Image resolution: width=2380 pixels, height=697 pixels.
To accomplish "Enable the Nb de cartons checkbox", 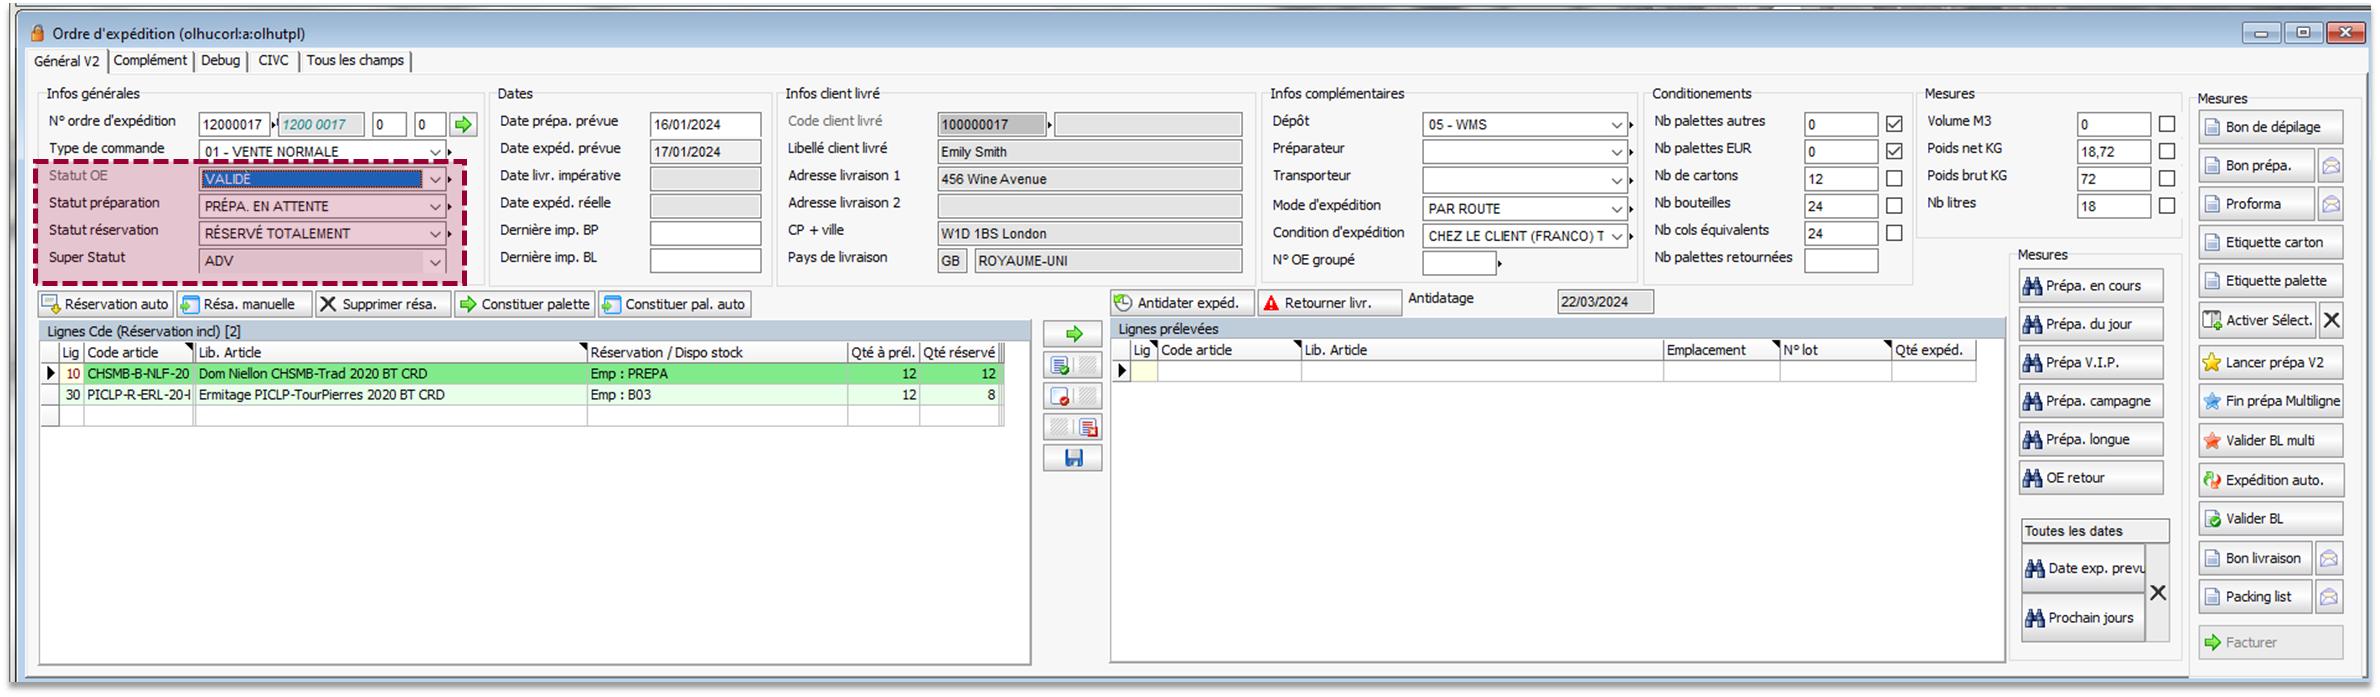I will coord(1894,179).
